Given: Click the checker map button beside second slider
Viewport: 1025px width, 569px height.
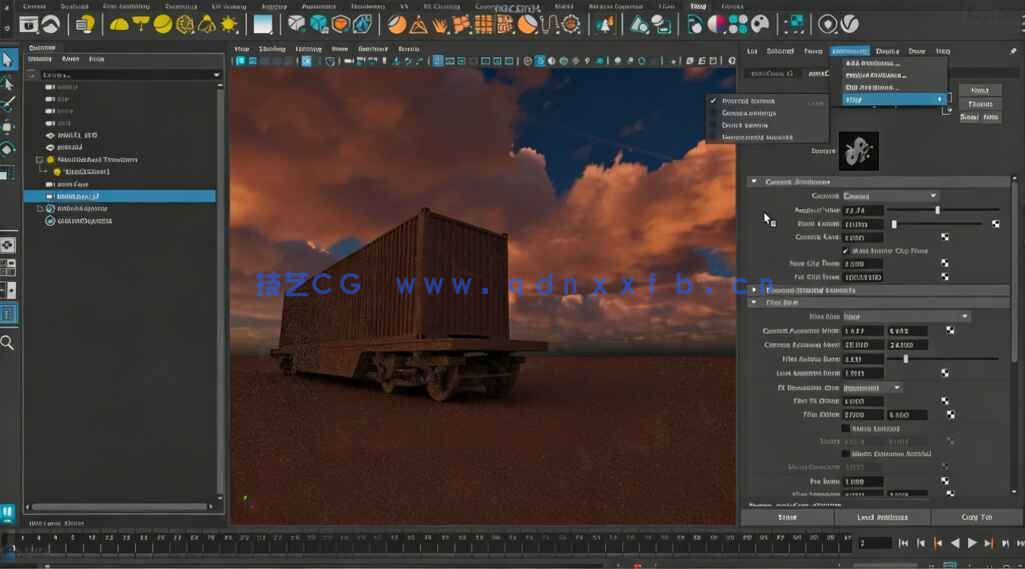Looking at the screenshot, I should tap(996, 224).
